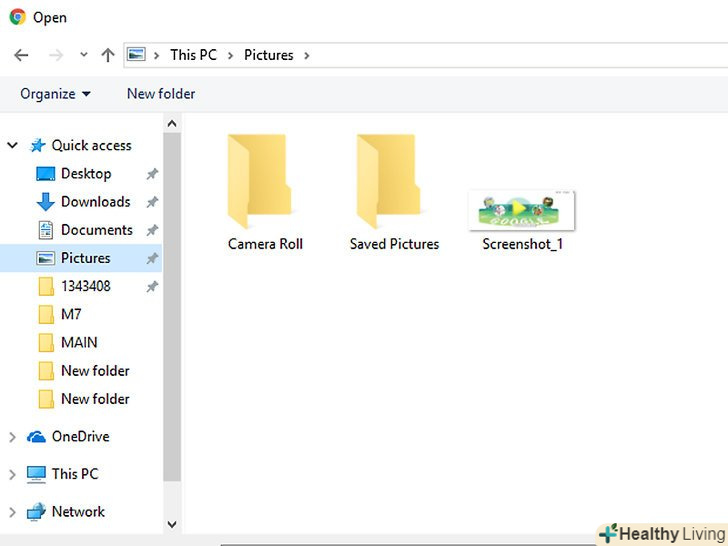The image size is (728, 546).
Task: Select Quick access star icon
Action: click(x=38, y=145)
